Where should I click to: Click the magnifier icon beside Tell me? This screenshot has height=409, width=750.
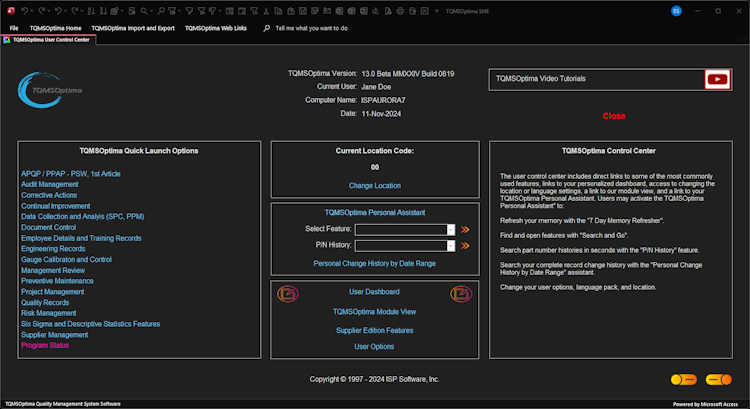(x=266, y=28)
